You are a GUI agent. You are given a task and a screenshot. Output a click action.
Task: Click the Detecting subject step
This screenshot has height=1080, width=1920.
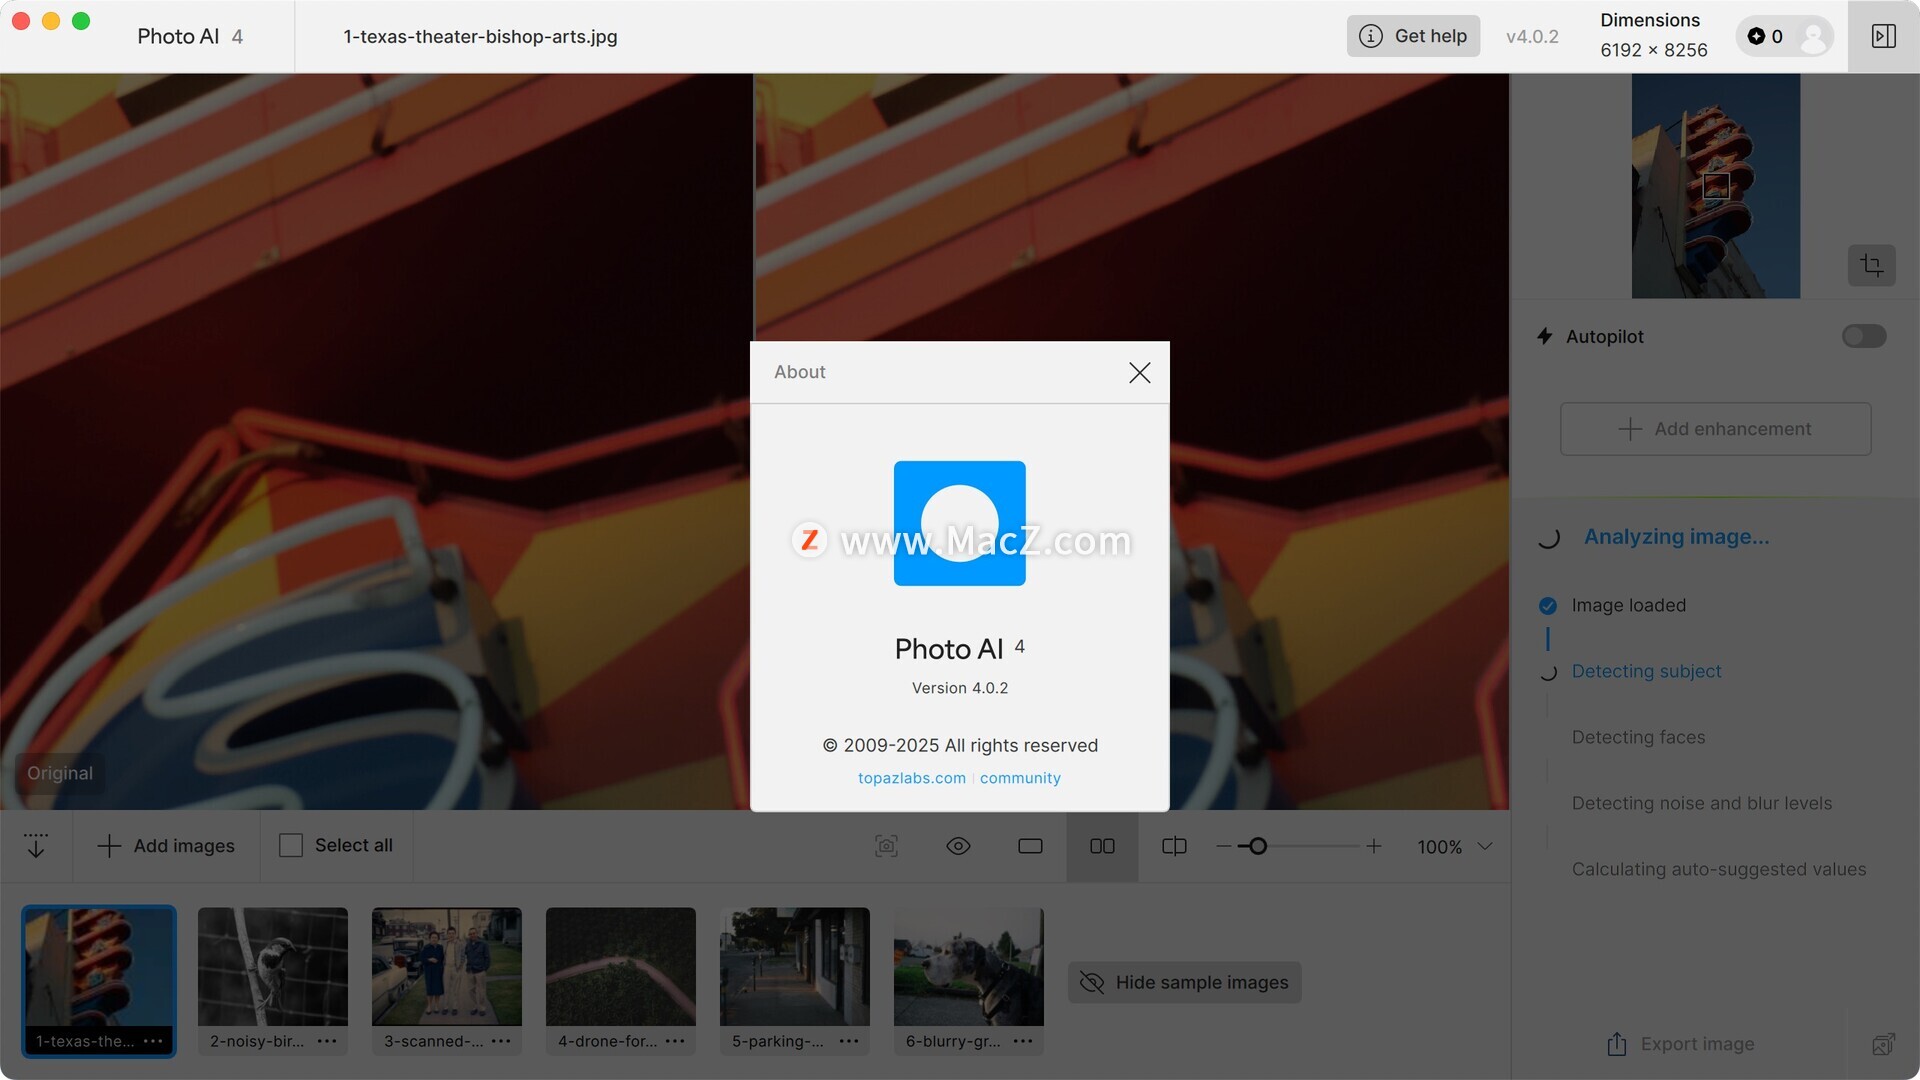tap(1646, 671)
